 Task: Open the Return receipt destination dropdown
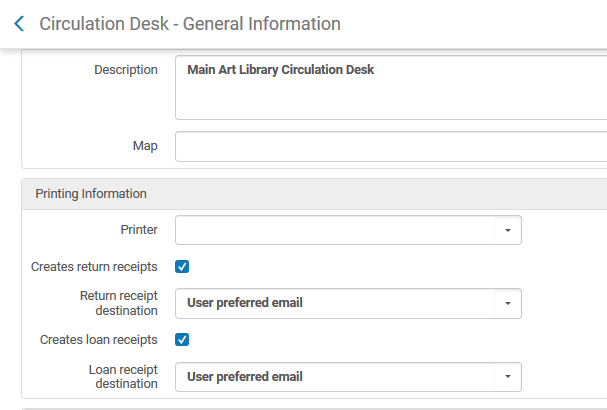tap(348, 303)
